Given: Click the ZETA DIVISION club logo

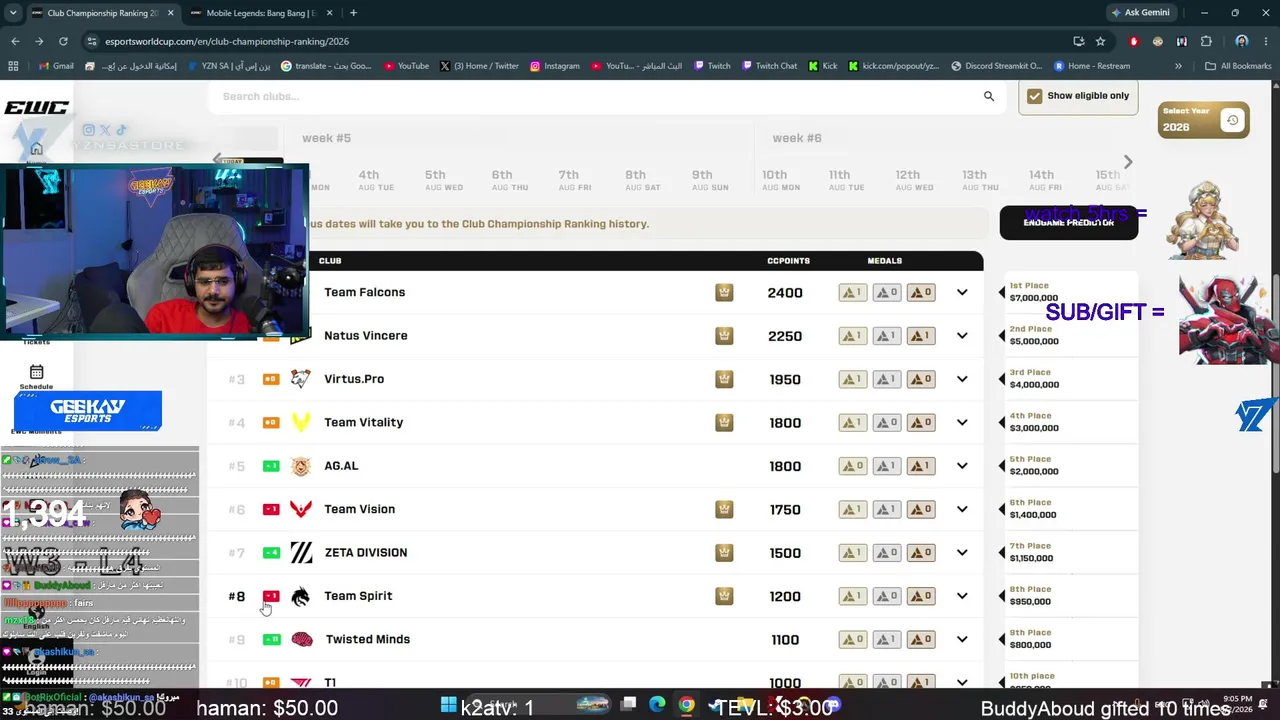Looking at the screenshot, I should coord(301,552).
